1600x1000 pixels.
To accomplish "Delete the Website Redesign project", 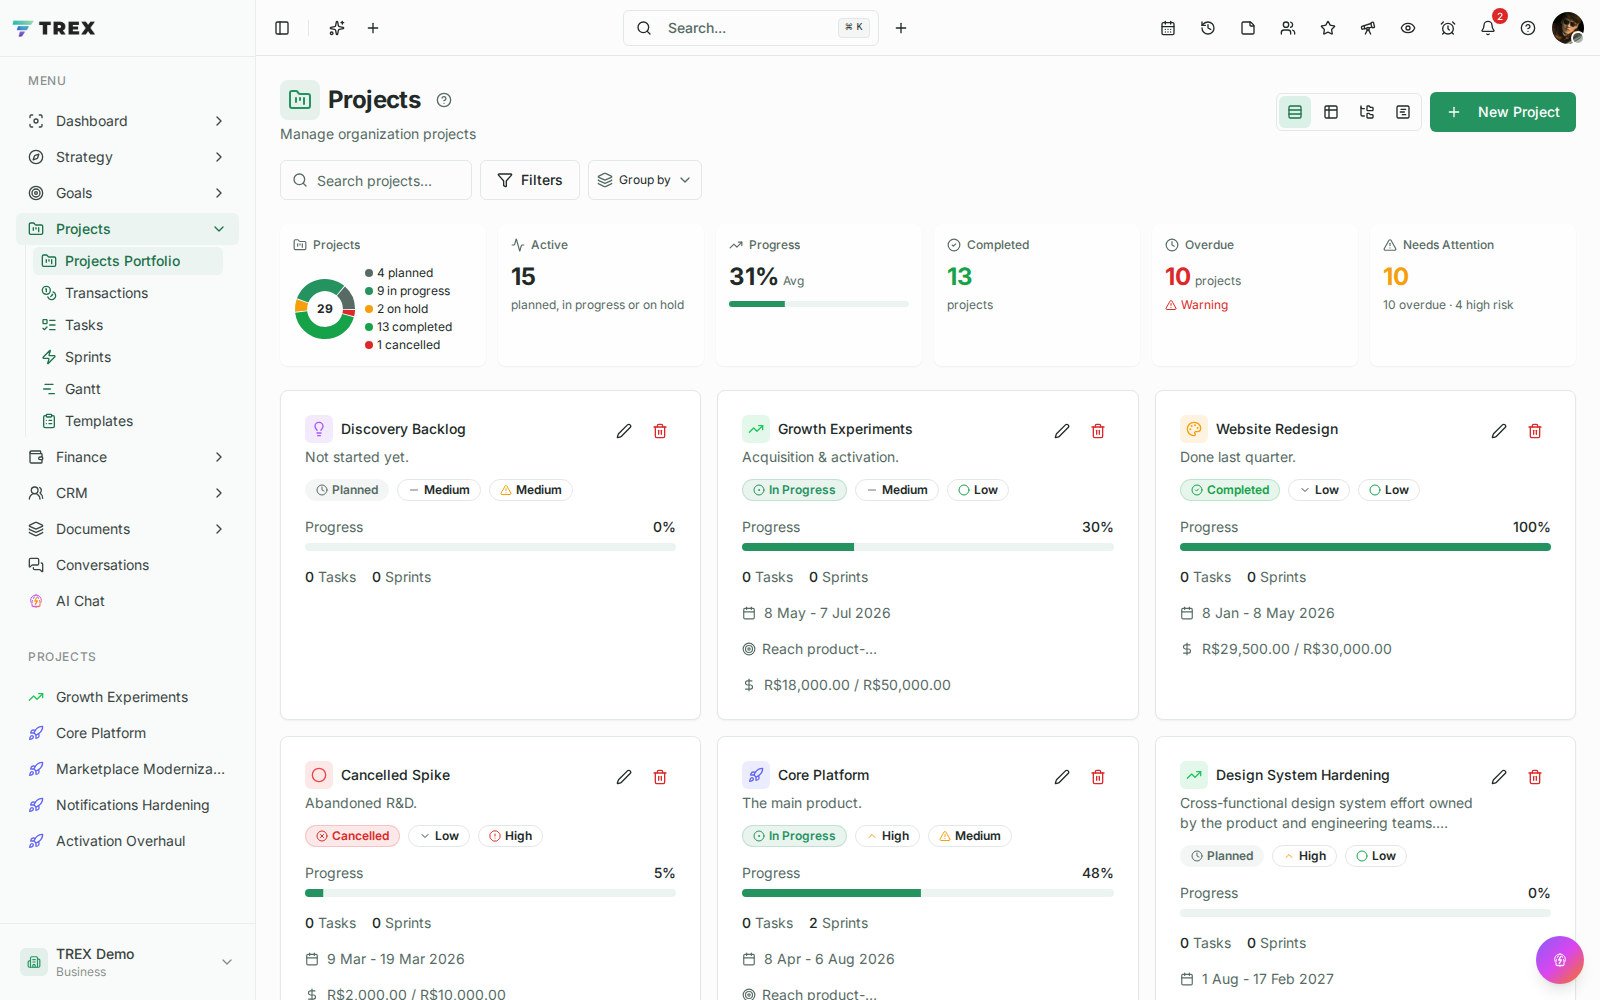I will [x=1535, y=431].
